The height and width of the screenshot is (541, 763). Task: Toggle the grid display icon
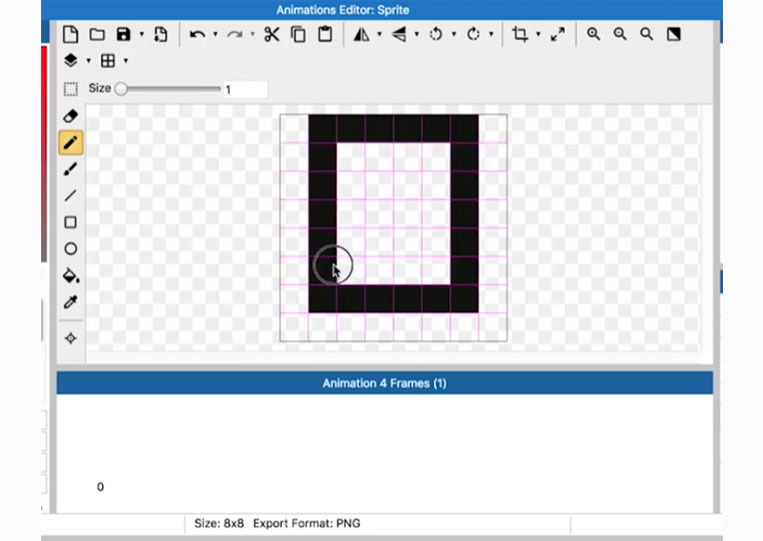point(108,61)
